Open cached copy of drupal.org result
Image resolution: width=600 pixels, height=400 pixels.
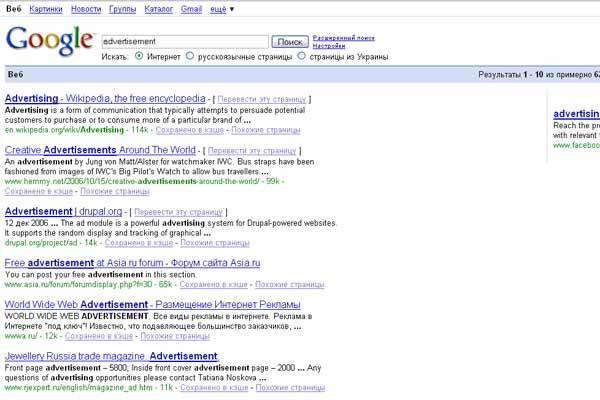point(139,243)
